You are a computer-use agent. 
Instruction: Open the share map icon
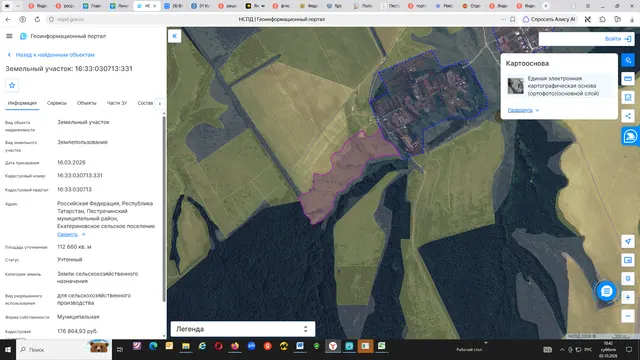coord(628,116)
